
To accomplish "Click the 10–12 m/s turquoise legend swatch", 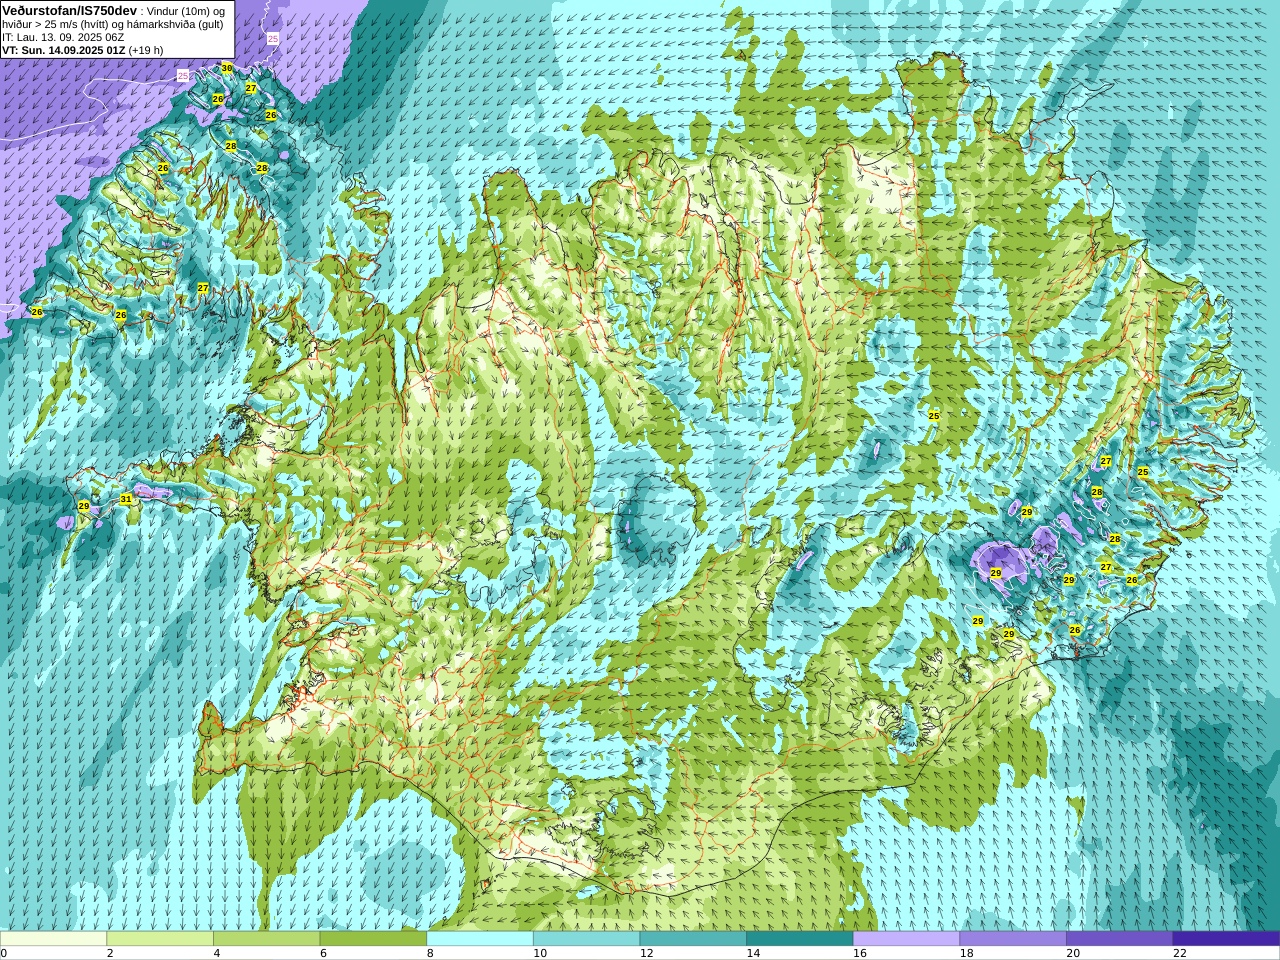I will (x=586, y=938).
